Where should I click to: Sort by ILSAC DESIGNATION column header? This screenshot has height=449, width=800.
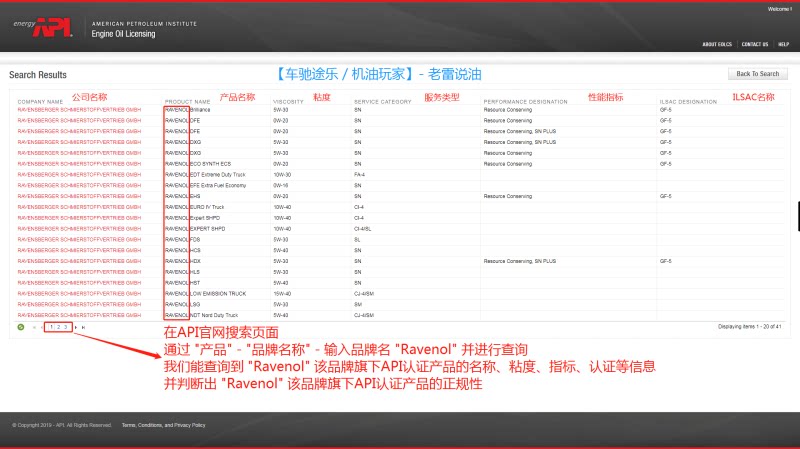pos(688,102)
